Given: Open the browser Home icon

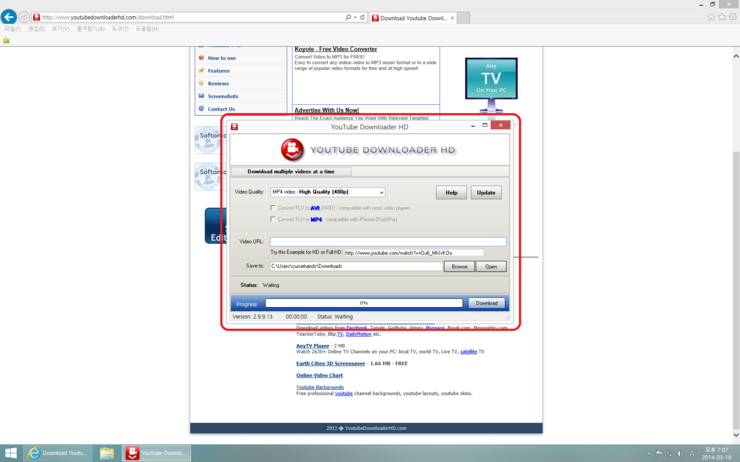Looking at the screenshot, I should click(x=711, y=17).
